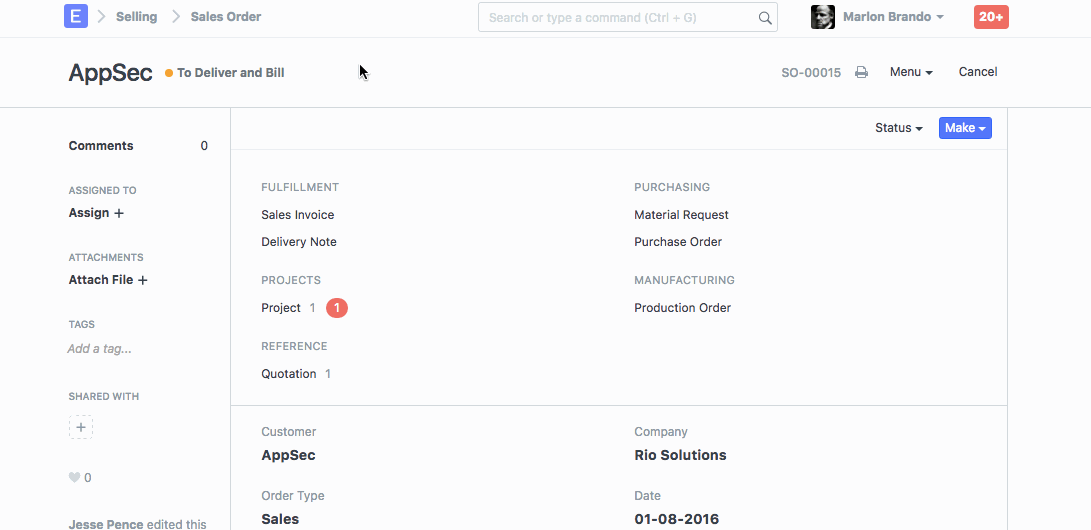
Task: Click the Shared With plus box
Action: click(x=81, y=427)
